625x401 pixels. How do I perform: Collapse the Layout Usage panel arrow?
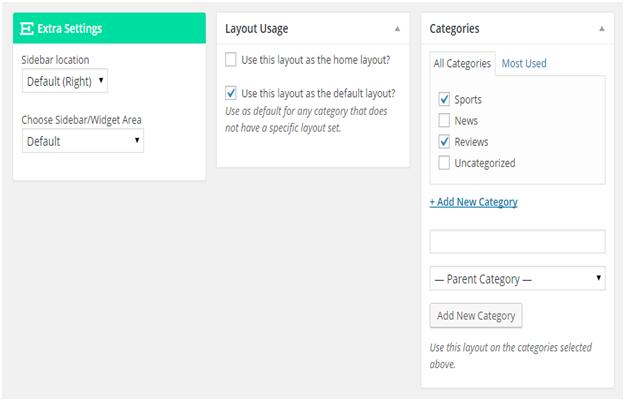coord(398,29)
